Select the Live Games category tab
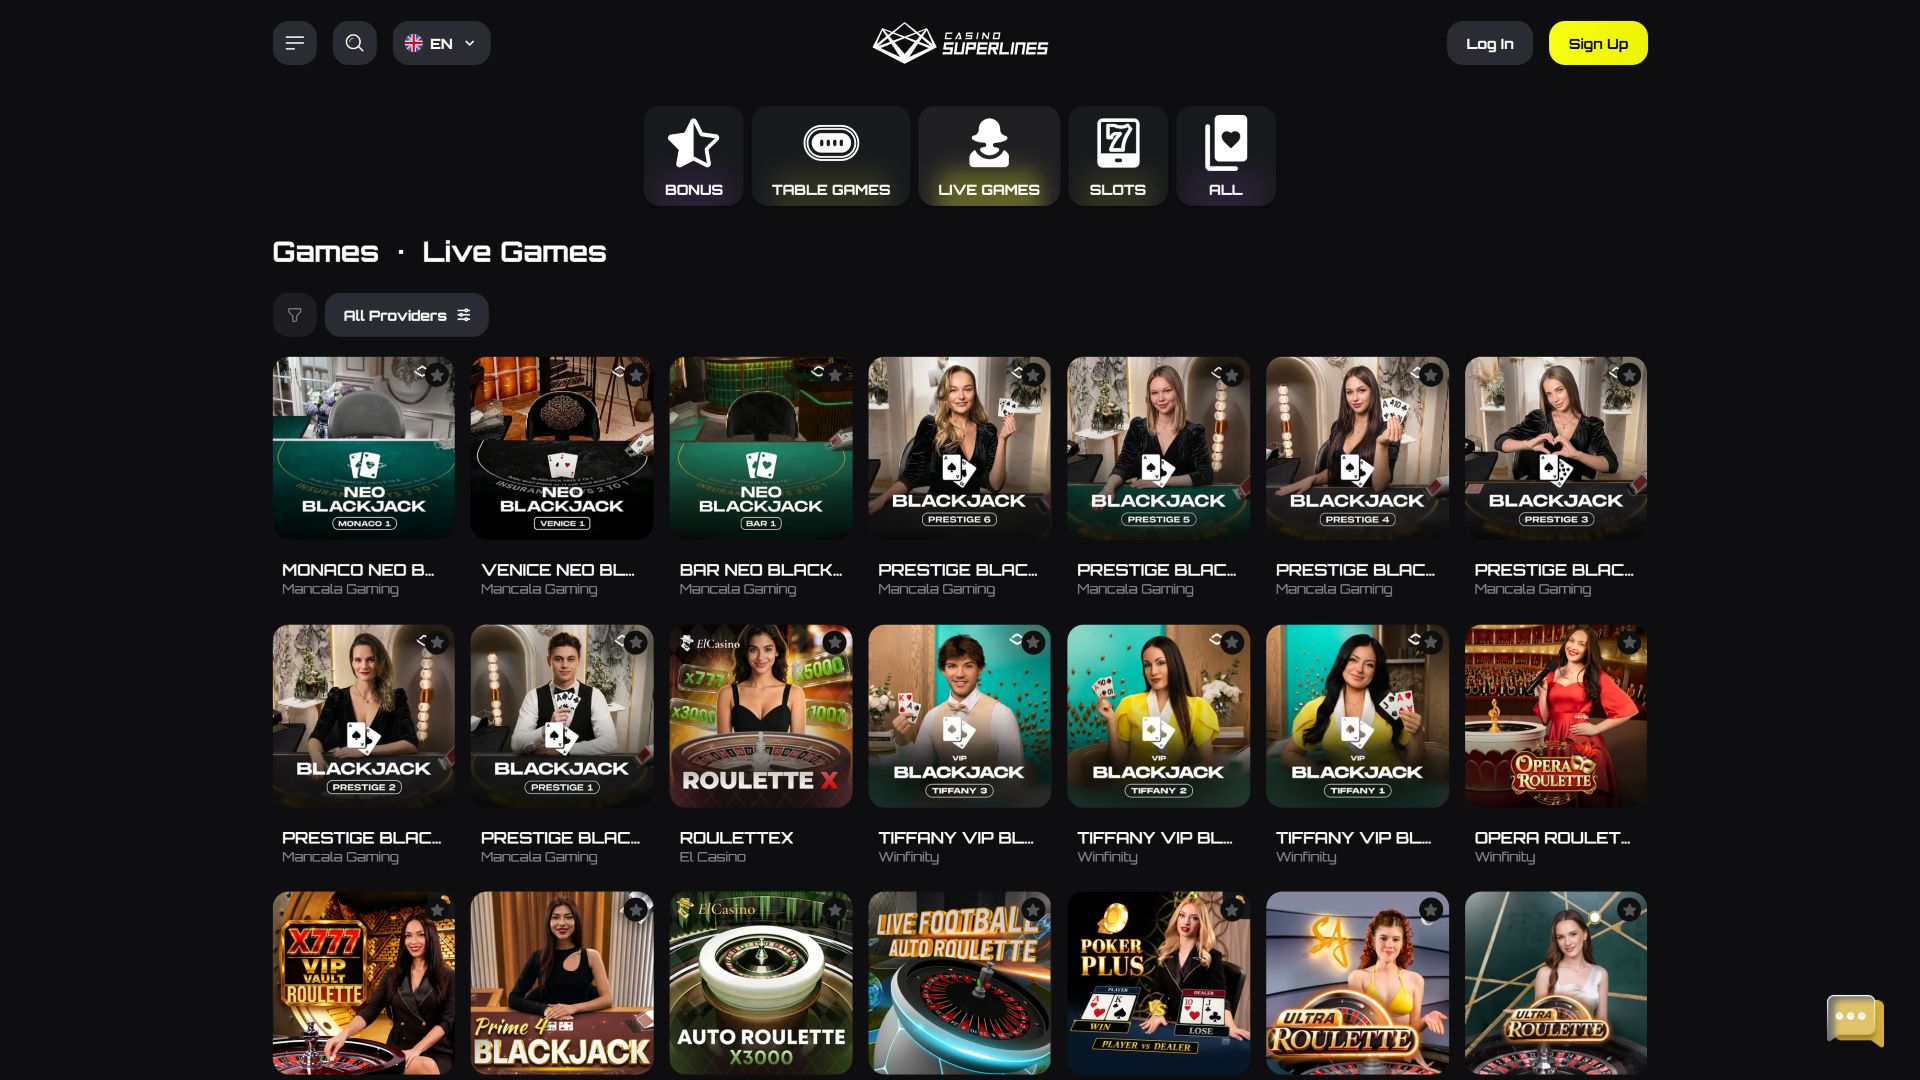 pyautogui.click(x=989, y=156)
